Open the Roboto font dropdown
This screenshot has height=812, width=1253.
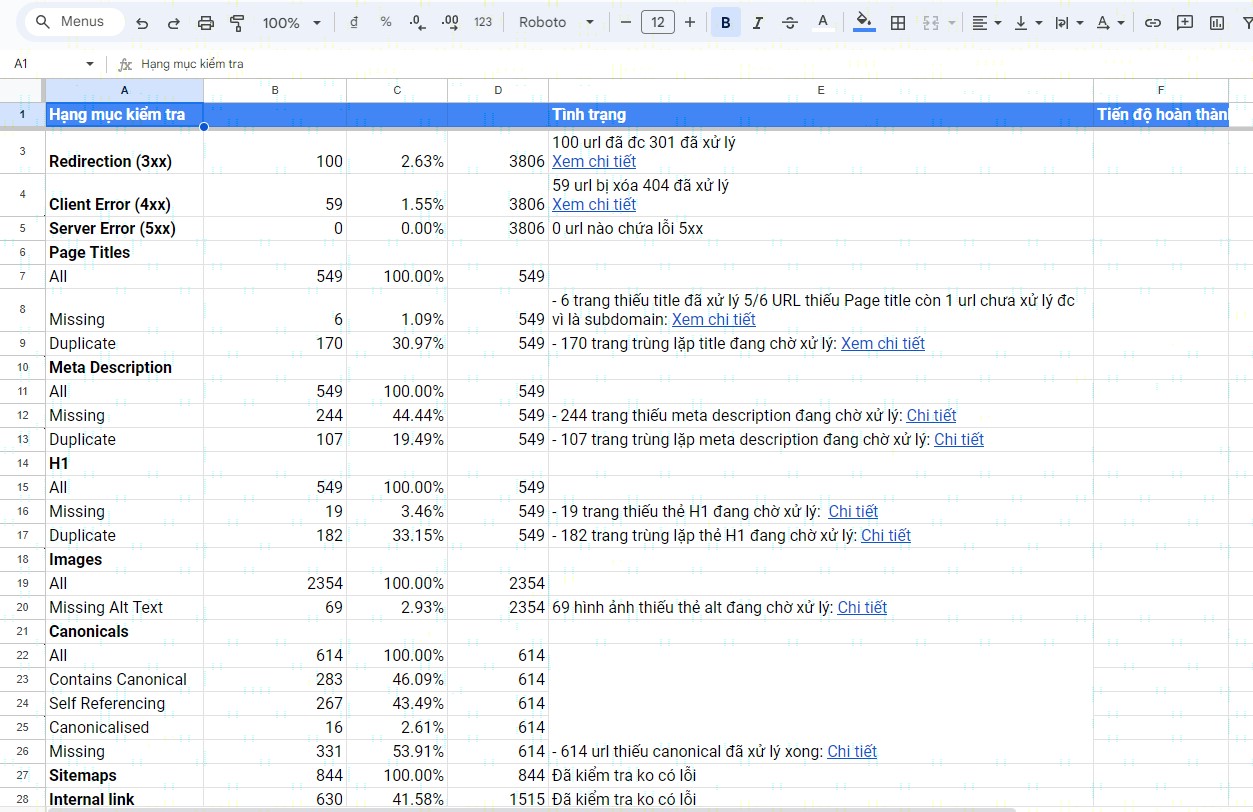[x=556, y=23]
